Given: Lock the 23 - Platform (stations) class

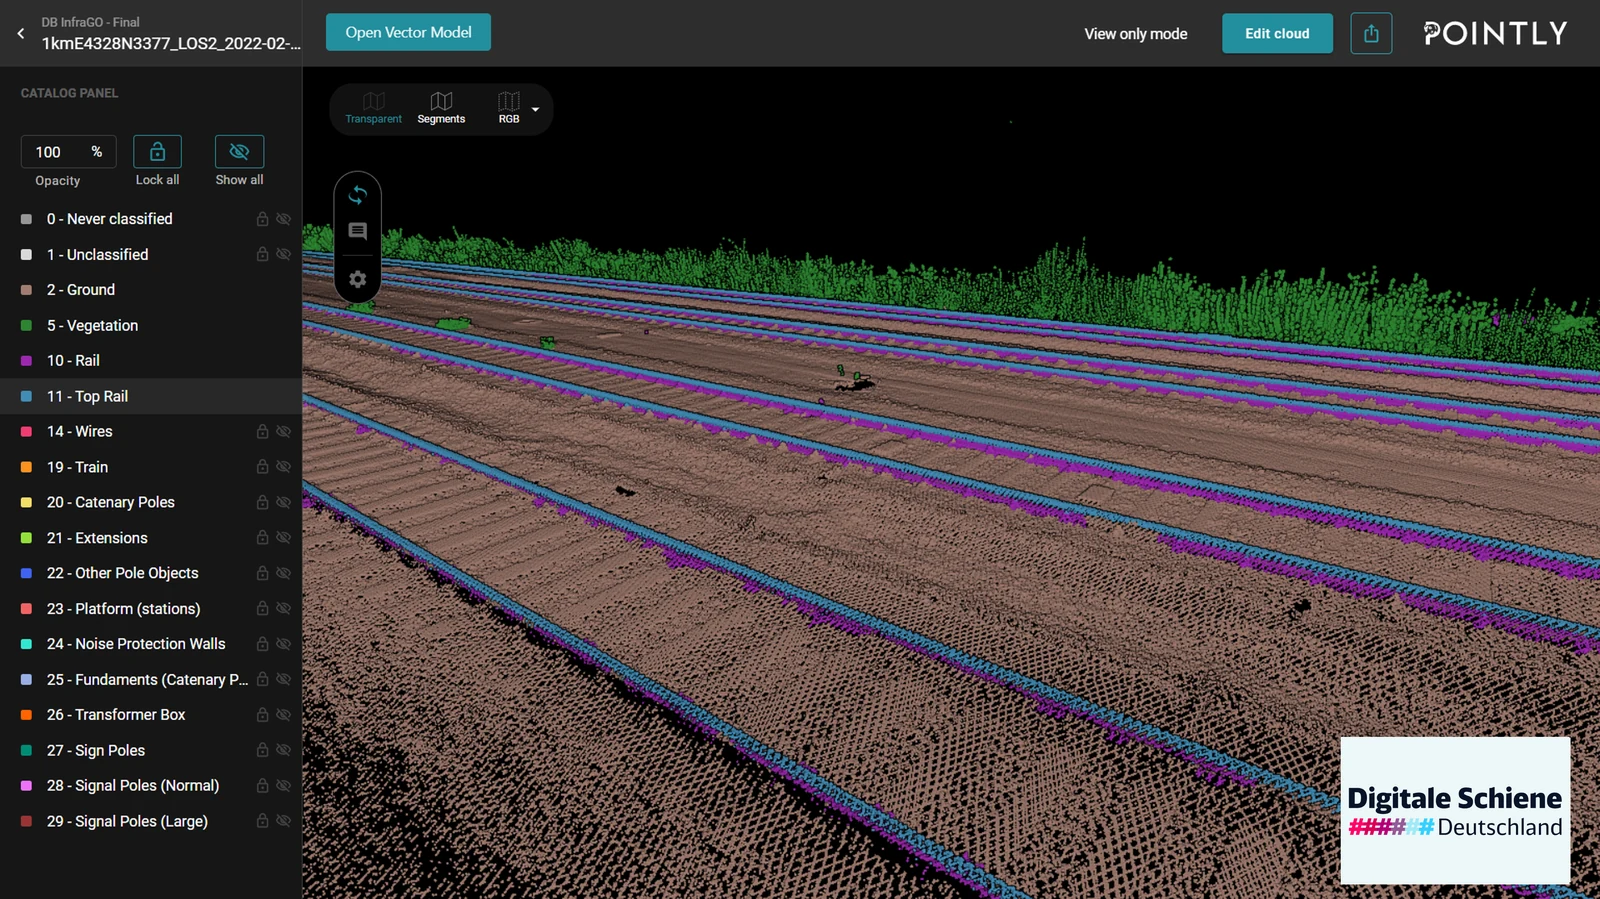Looking at the screenshot, I should tap(262, 608).
